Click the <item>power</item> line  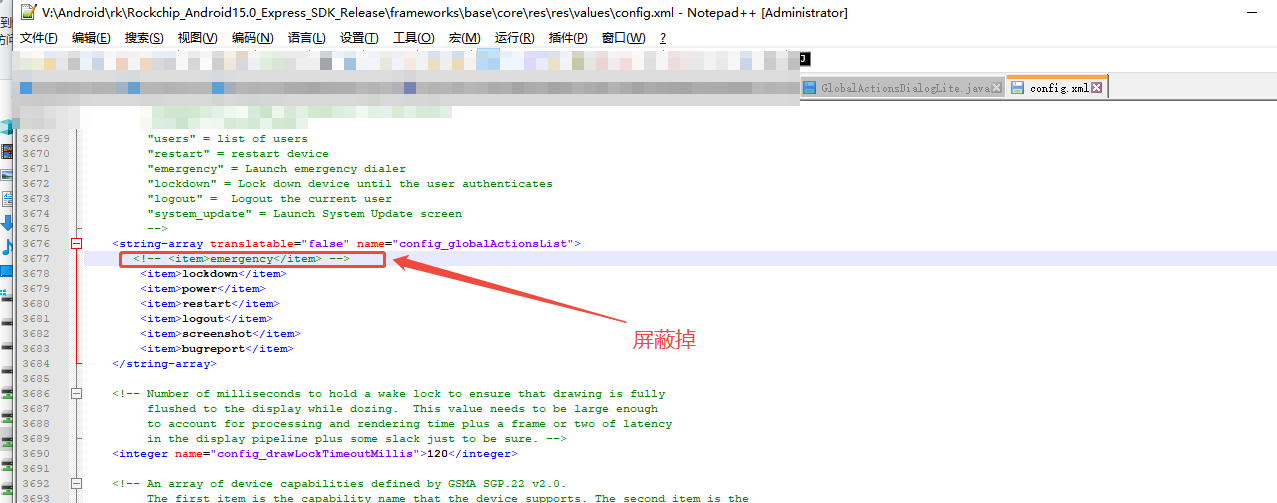(203, 289)
